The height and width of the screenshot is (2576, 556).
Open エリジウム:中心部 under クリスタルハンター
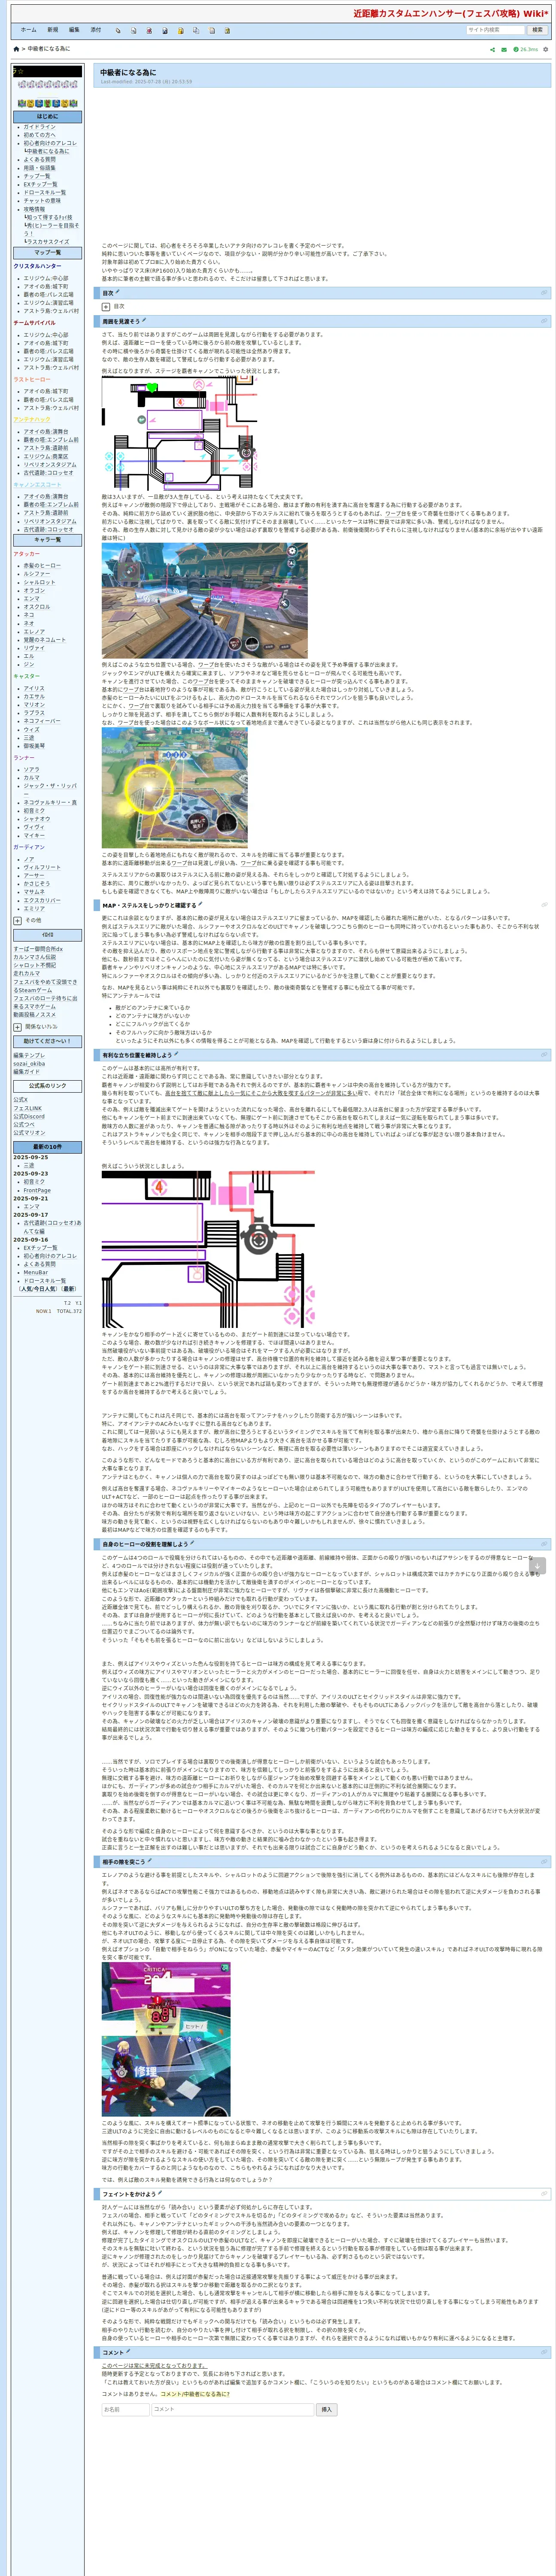click(x=46, y=279)
